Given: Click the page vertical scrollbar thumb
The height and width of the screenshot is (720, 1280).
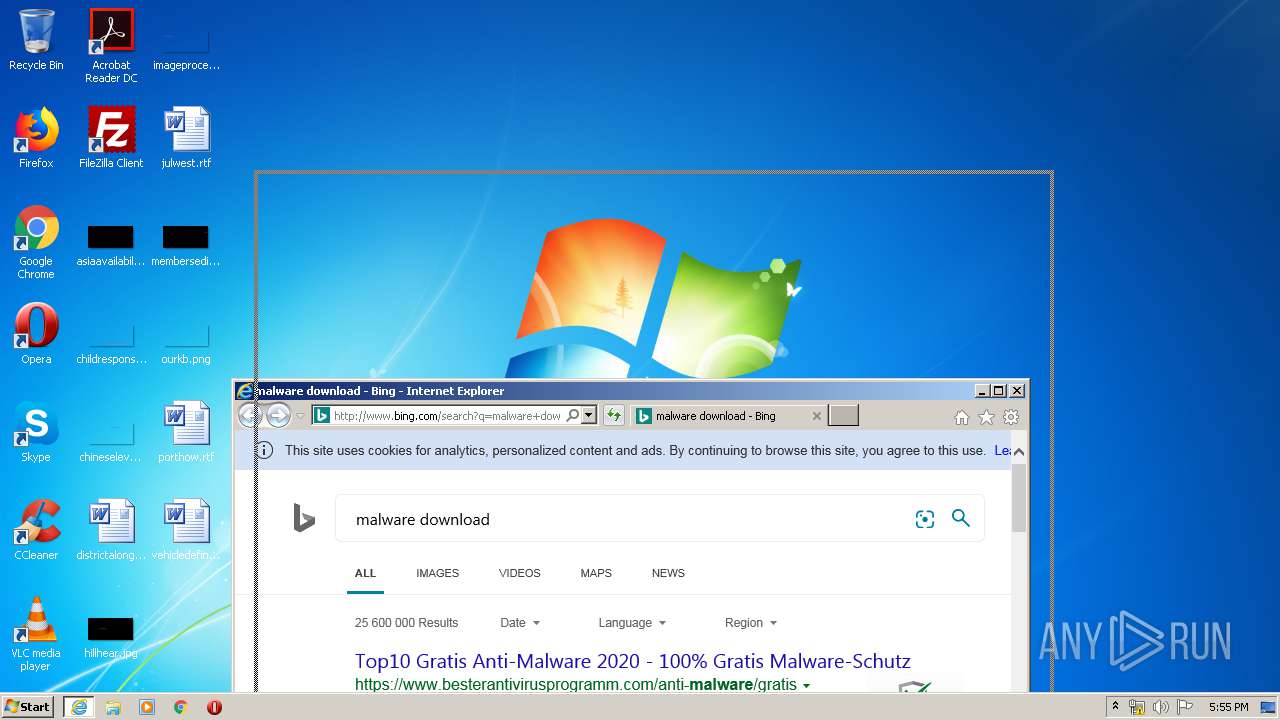Looking at the screenshot, I should [x=1019, y=498].
